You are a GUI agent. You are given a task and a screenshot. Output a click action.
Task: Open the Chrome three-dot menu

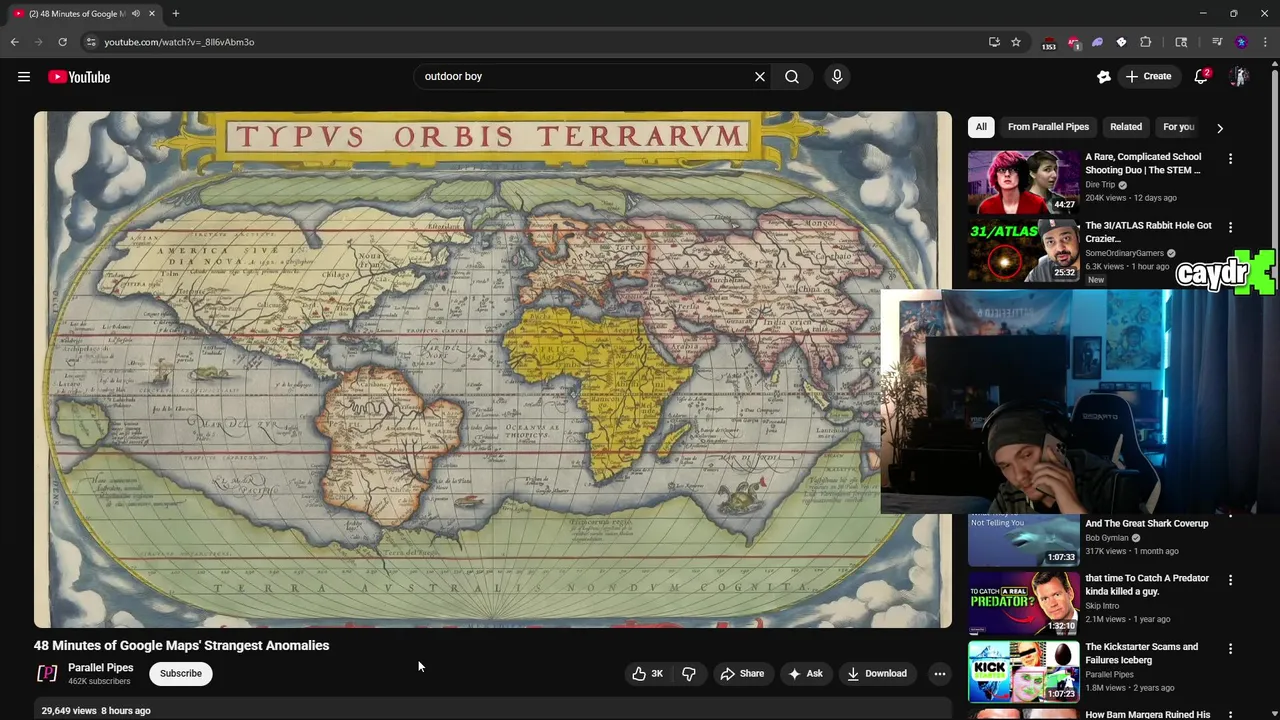(x=1265, y=42)
